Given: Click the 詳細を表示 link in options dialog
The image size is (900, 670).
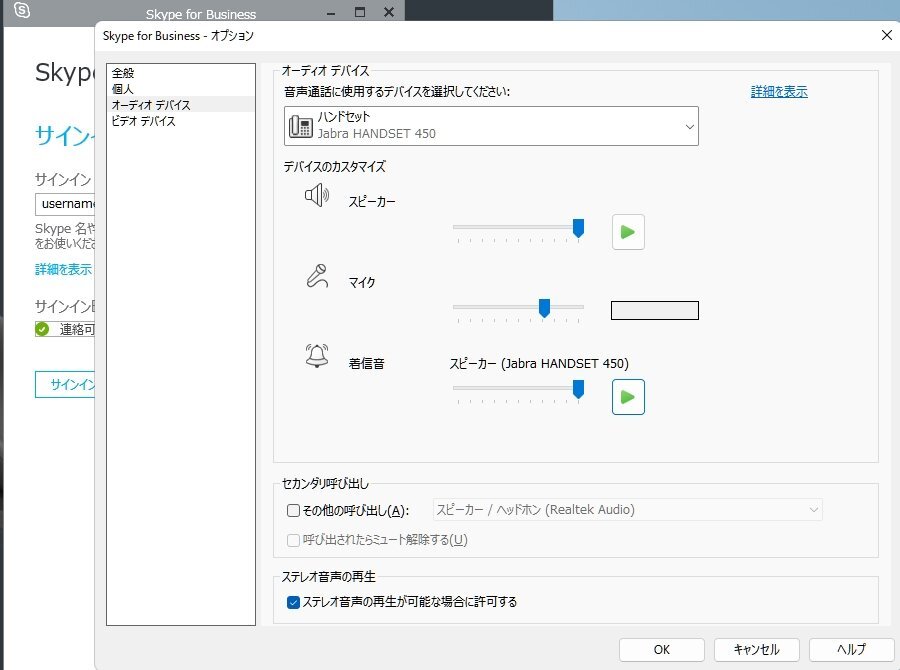Looking at the screenshot, I should pos(779,92).
